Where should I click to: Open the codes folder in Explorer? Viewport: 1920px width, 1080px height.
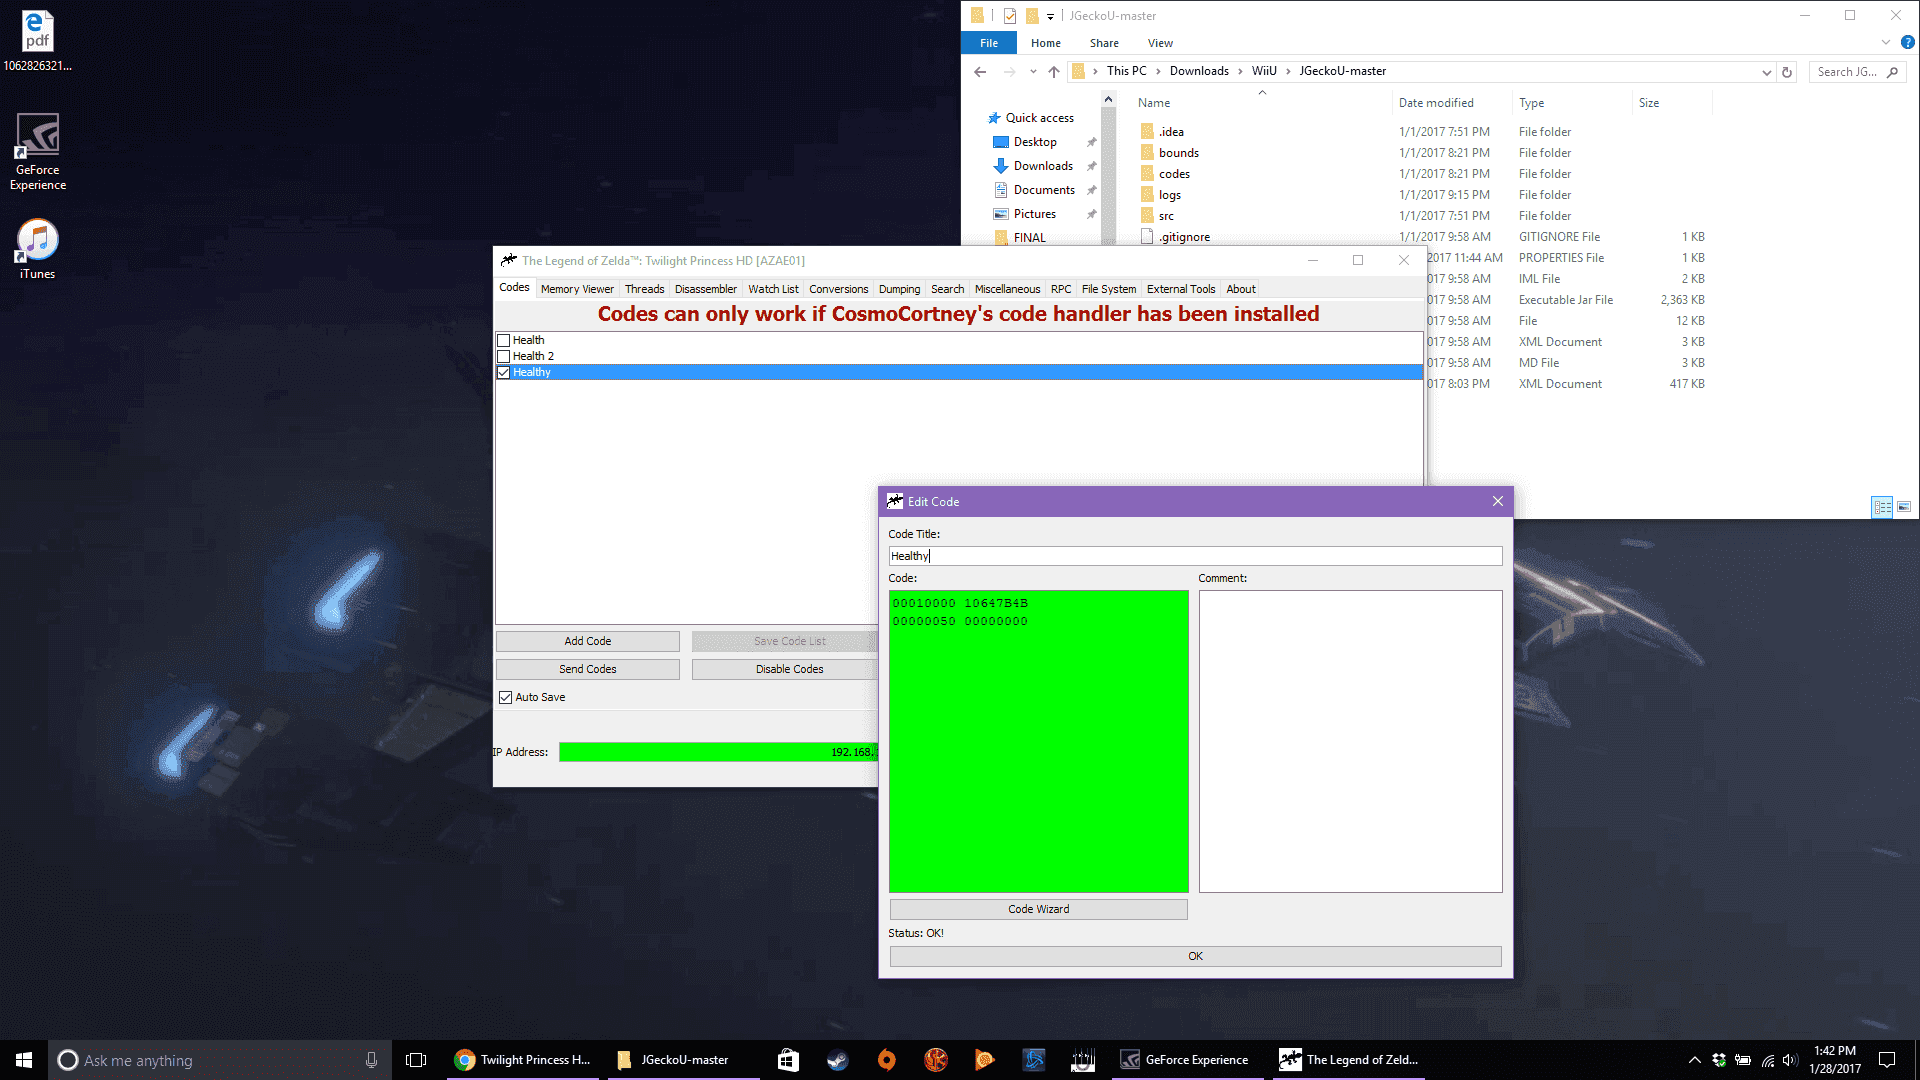[1174, 174]
